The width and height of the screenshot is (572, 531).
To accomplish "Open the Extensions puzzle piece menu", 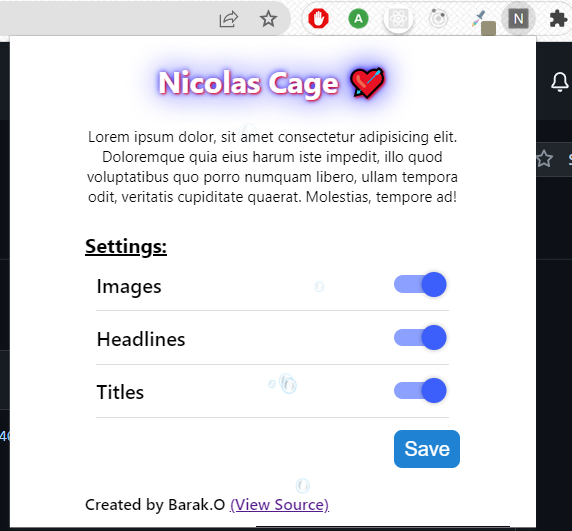I will pos(558,18).
